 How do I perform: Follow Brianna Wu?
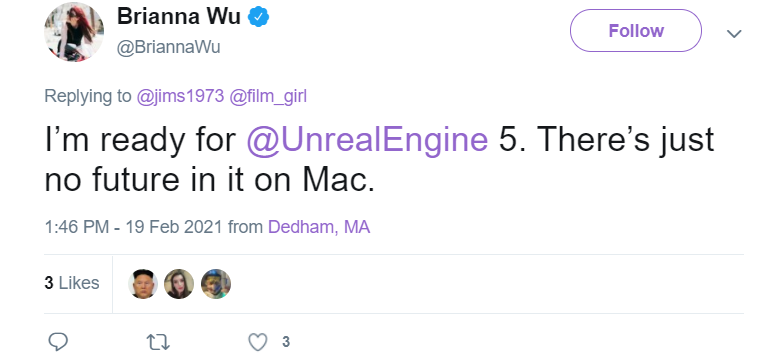pyautogui.click(x=636, y=31)
